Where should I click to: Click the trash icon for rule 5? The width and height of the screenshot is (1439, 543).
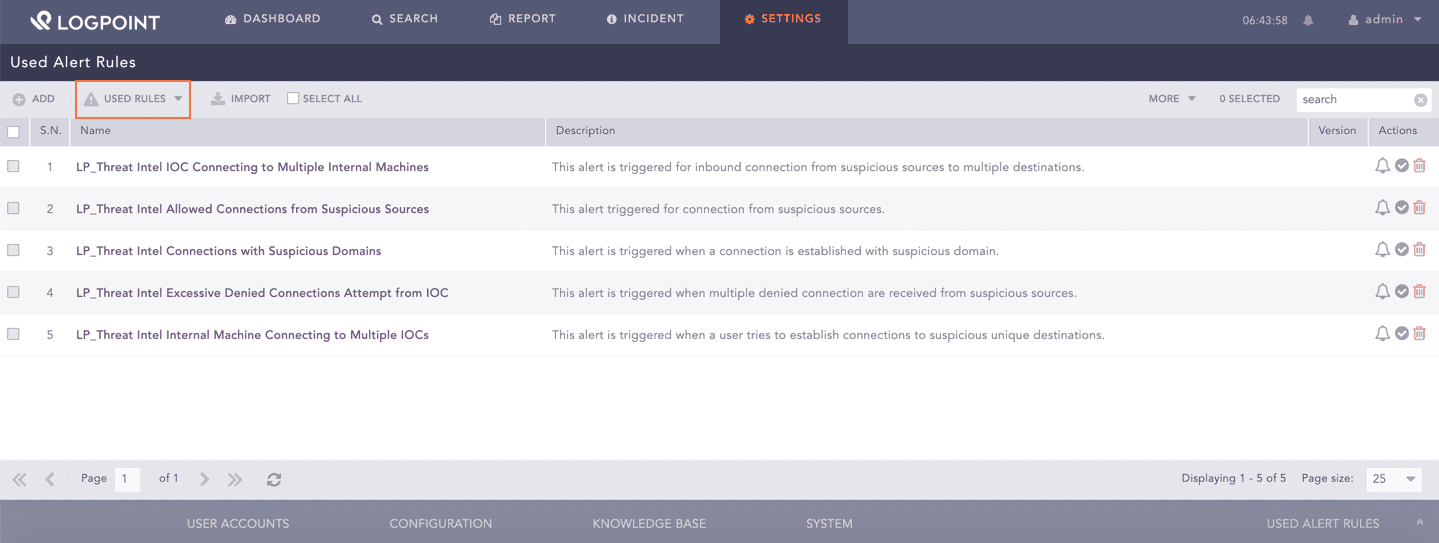point(1419,334)
